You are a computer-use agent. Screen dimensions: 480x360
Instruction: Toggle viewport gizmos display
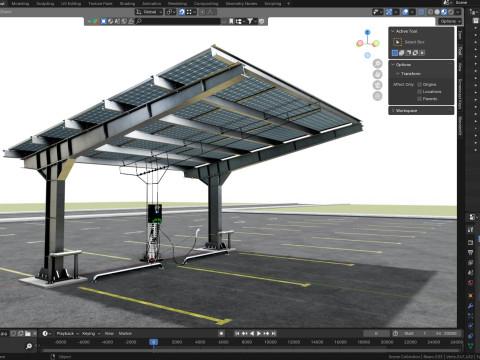point(389,12)
